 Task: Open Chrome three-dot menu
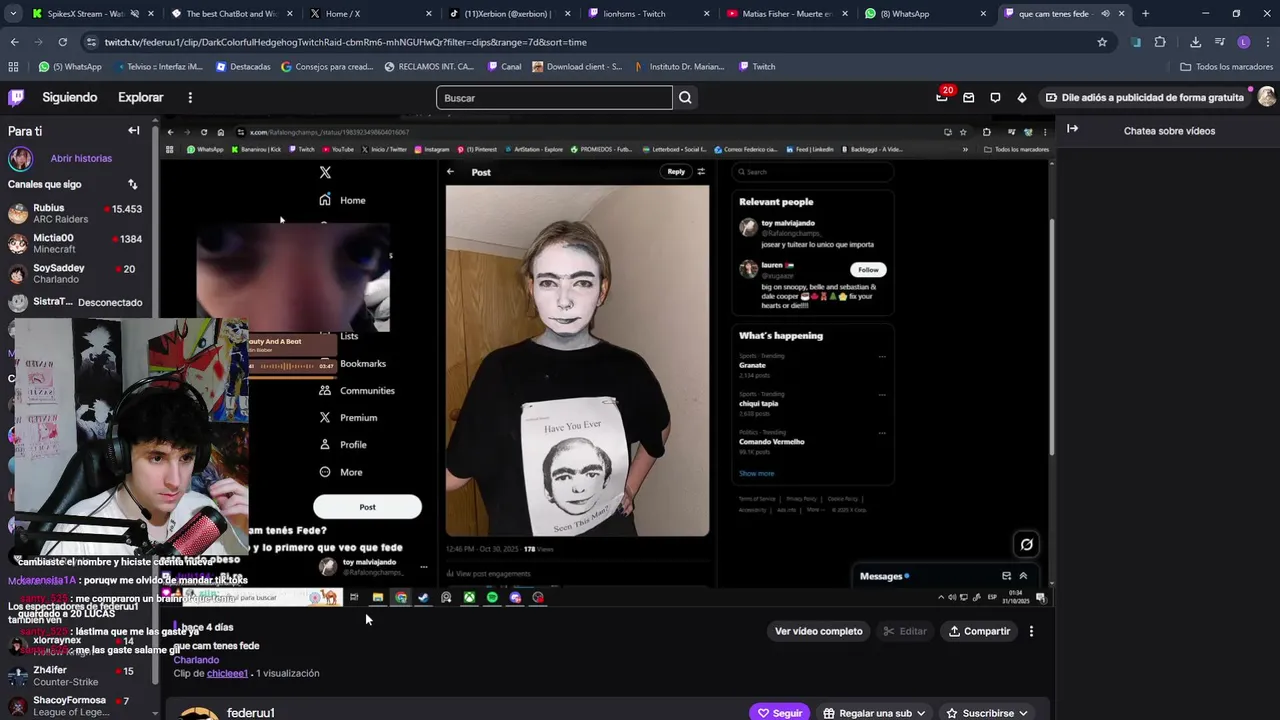click(1266, 42)
